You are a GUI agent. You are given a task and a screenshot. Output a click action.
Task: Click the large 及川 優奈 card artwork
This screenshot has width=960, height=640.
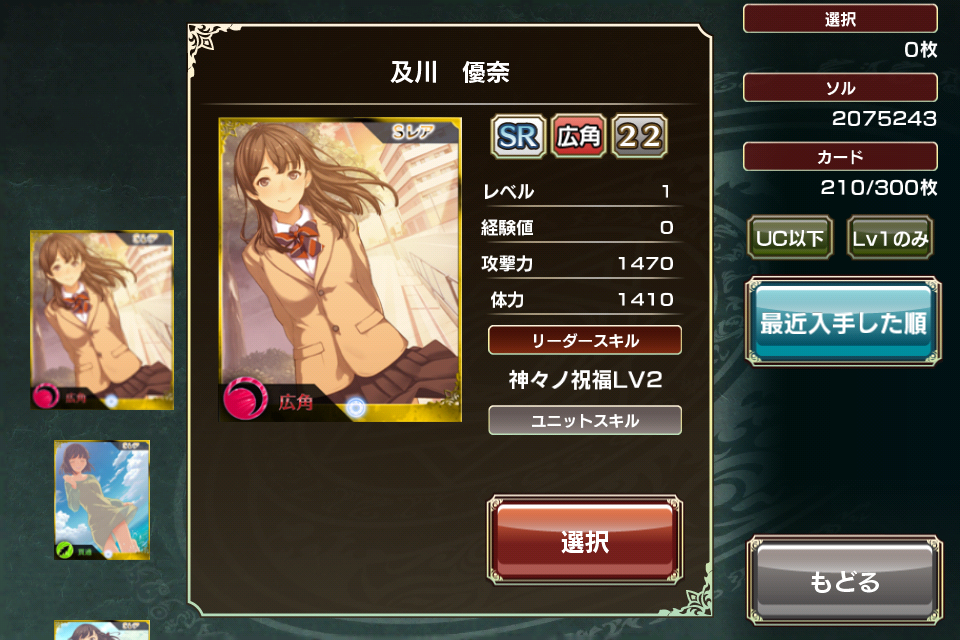340,269
